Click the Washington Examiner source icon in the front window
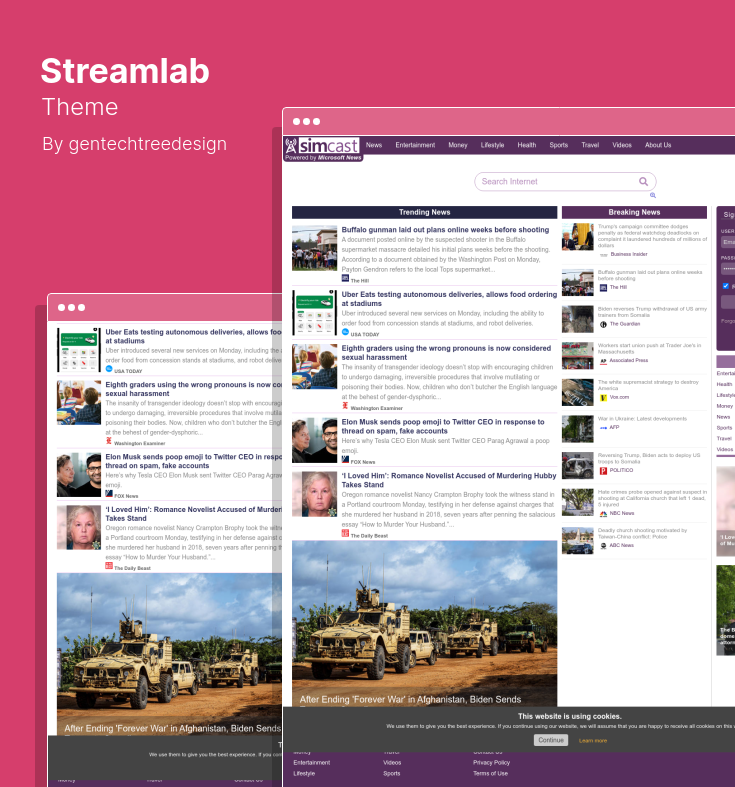 pos(345,406)
